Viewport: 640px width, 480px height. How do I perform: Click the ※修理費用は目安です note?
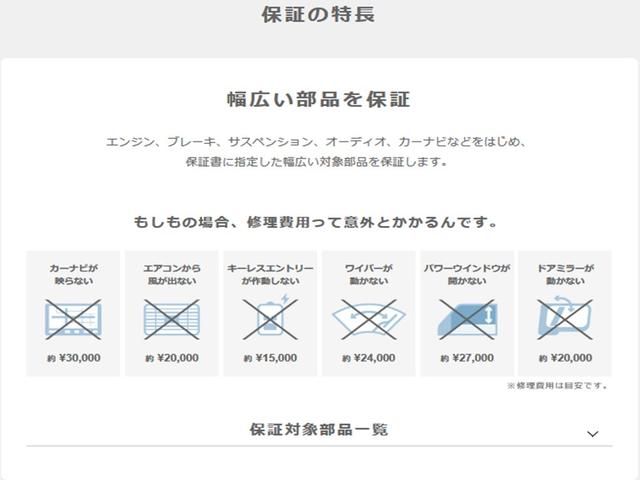558,385
